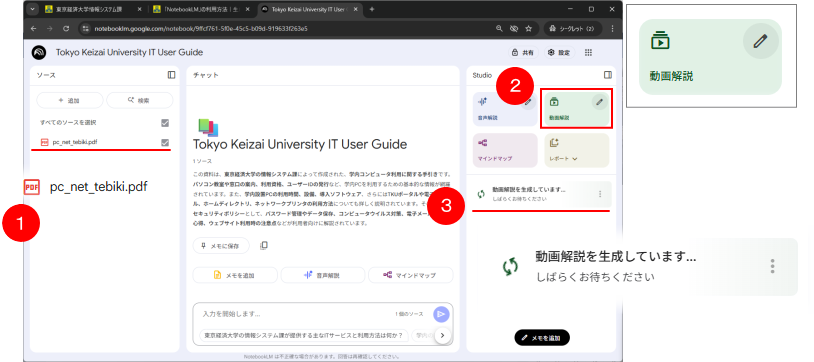
Task: Open the 音声解説 card in Studio panel
Action: point(505,108)
